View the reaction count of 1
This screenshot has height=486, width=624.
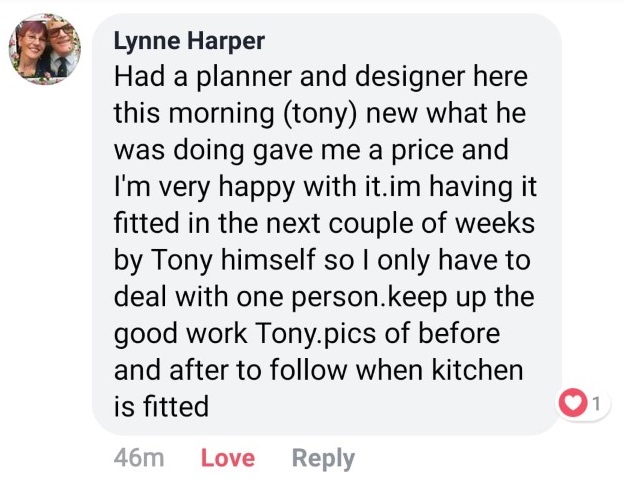pos(597,405)
